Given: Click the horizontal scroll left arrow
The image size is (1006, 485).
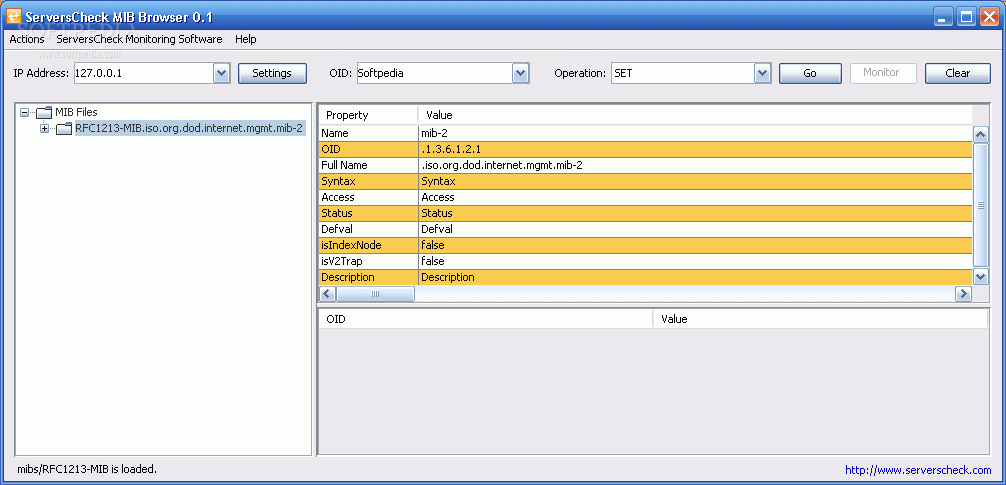Looking at the screenshot, I should [x=327, y=294].
